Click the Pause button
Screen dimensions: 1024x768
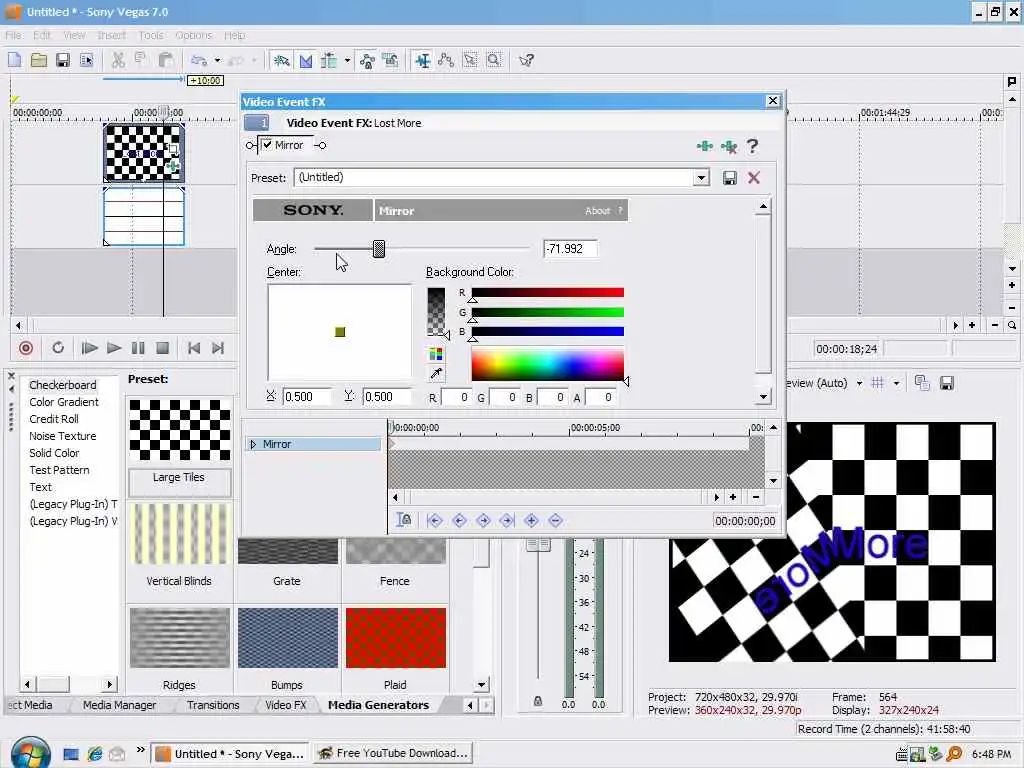[138, 348]
